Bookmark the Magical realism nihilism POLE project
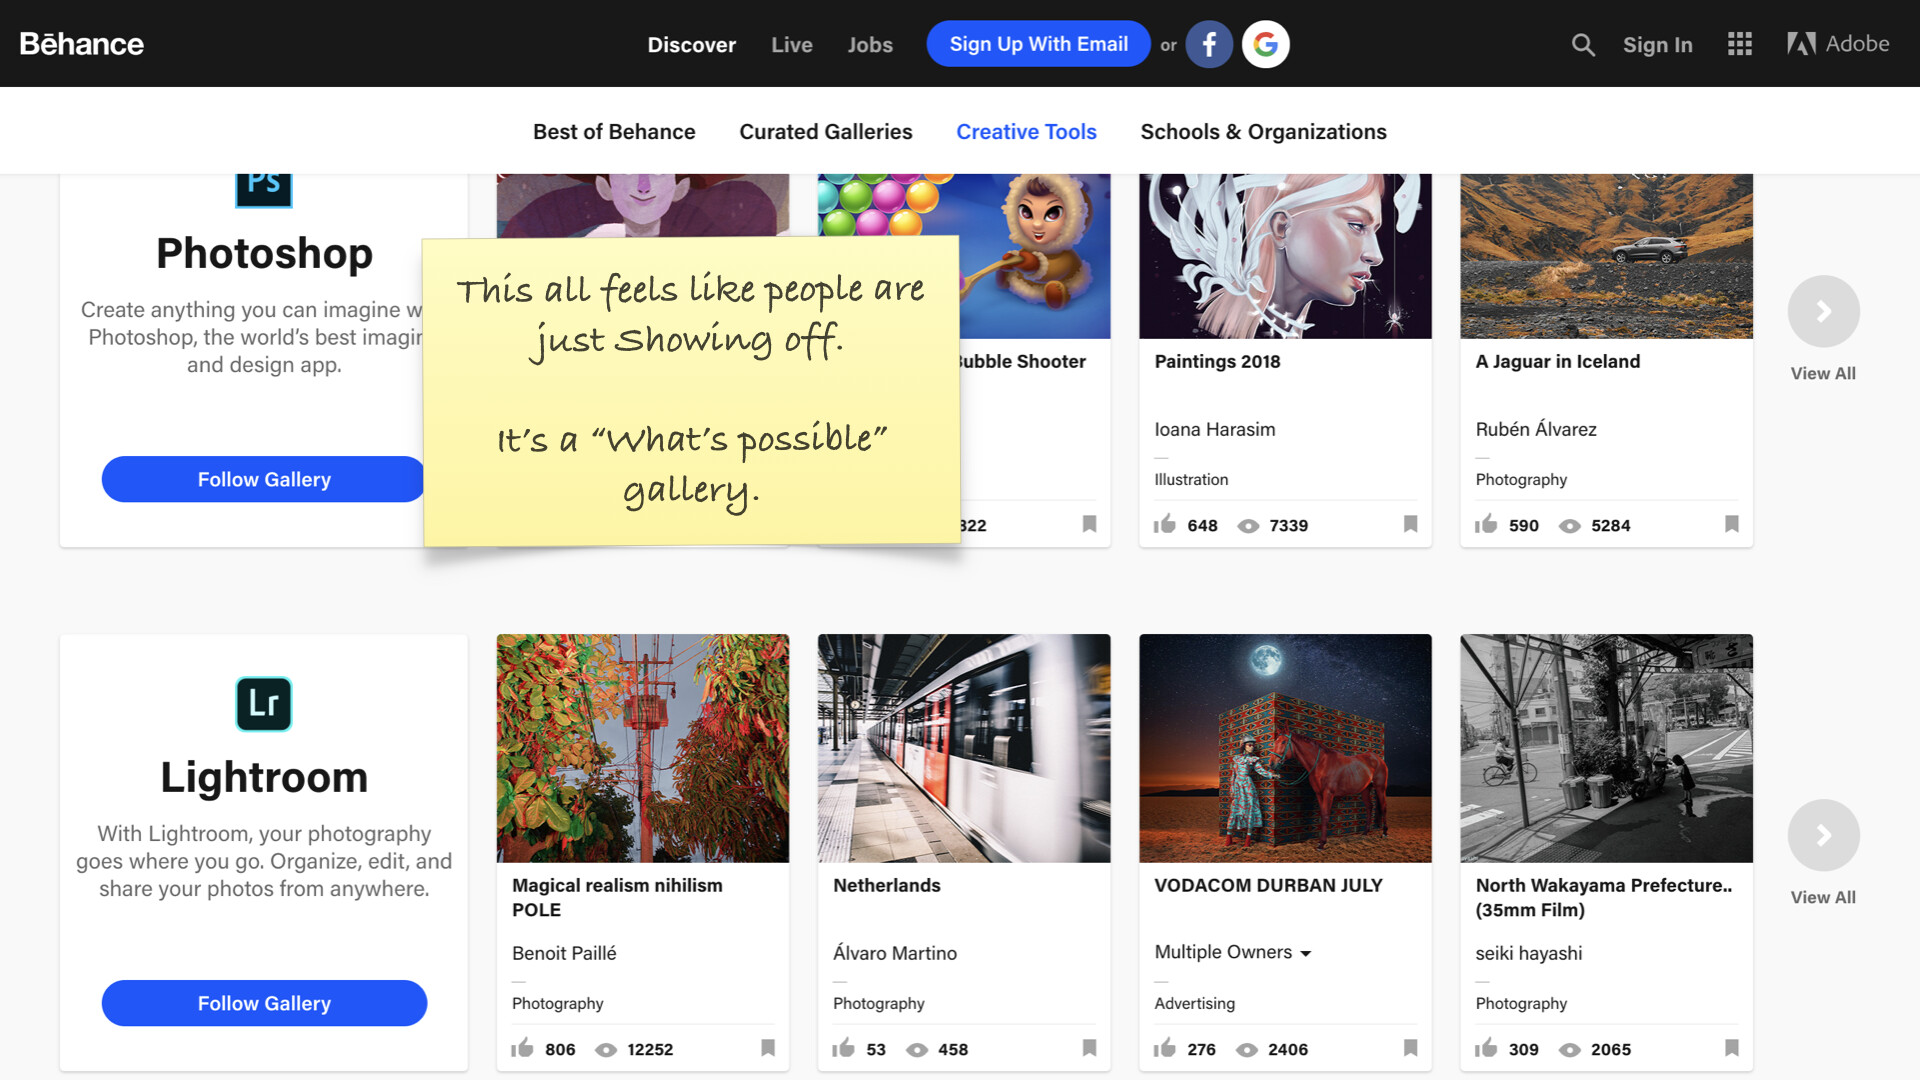 [x=767, y=1048]
